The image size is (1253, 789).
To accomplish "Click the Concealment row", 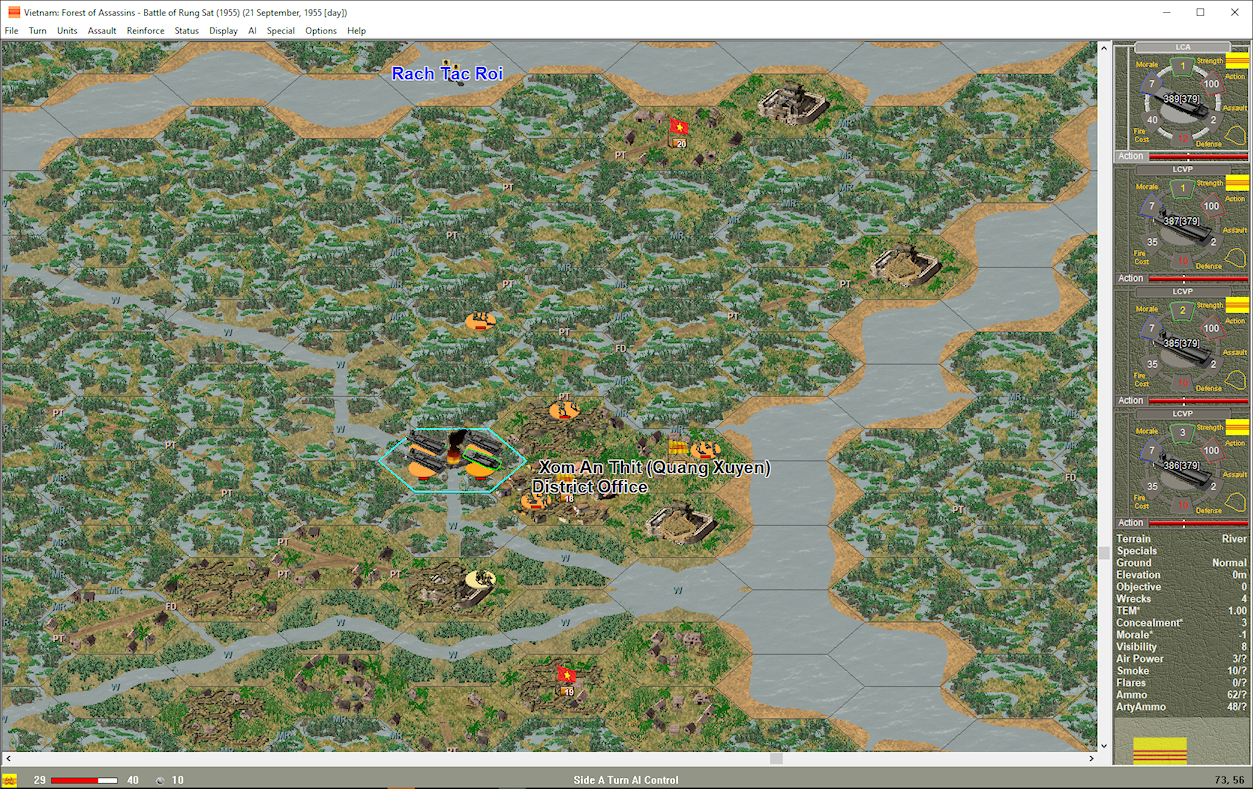I will point(1182,623).
